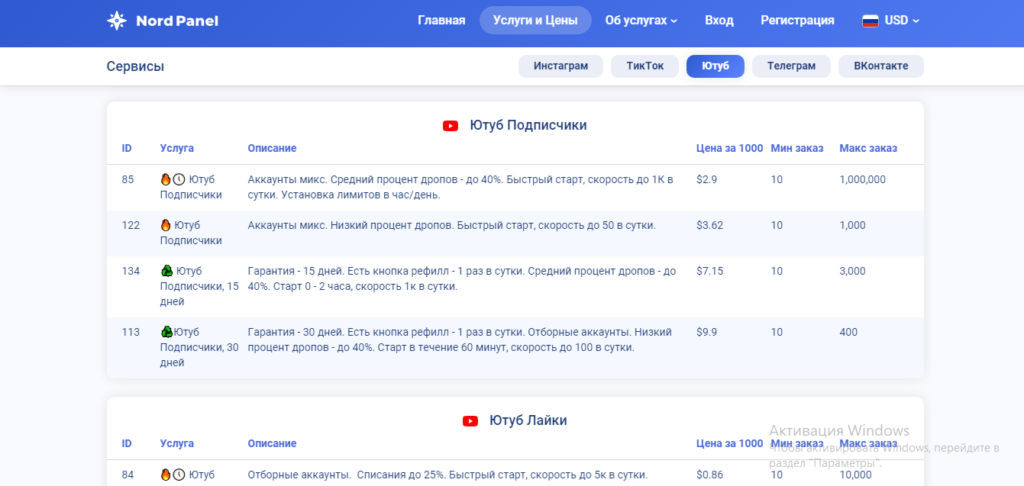The width and height of the screenshot is (1024, 486).
Task: Switch to the Инстаграм services tab
Action: pyautogui.click(x=560, y=66)
